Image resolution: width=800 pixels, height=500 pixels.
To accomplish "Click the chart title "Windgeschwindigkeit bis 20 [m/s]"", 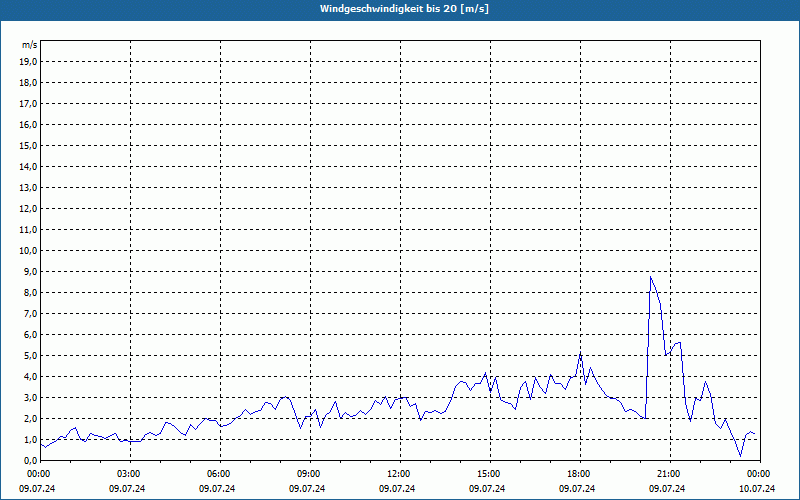I will click(x=404, y=9).
